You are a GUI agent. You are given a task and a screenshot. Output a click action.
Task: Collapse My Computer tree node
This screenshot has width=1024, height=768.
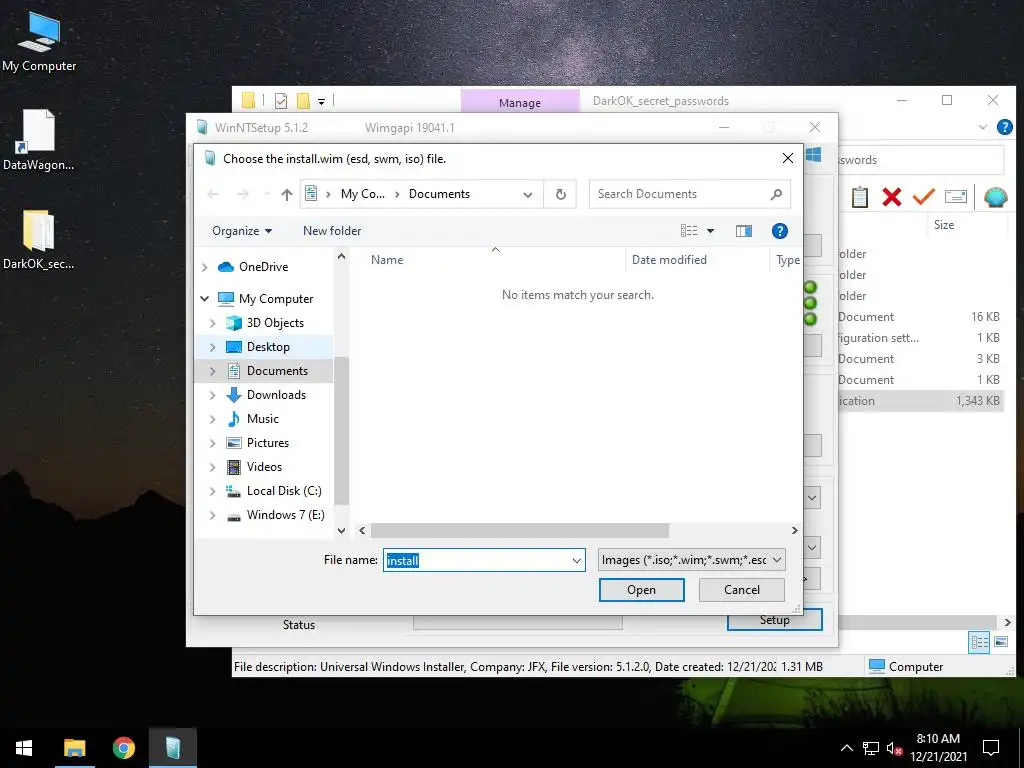click(x=204, y=298)
